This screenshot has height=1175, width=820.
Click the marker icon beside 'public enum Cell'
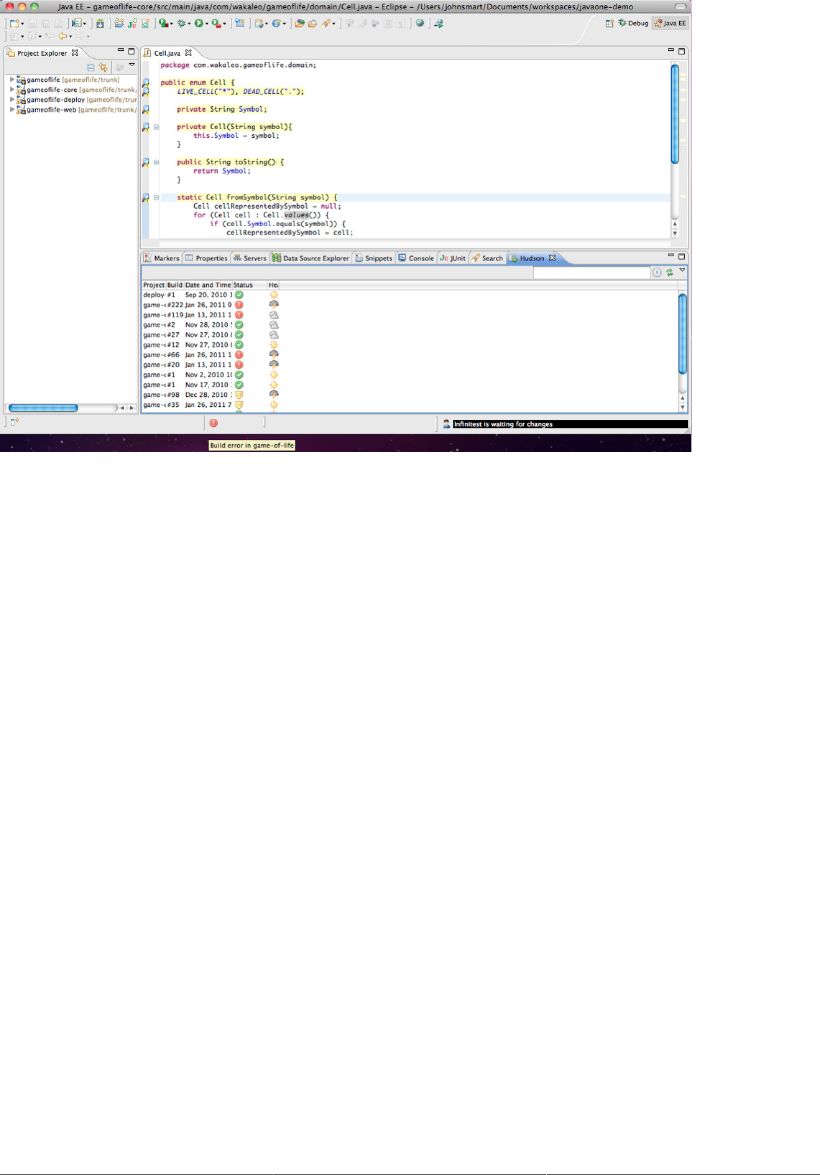(145, 82)
